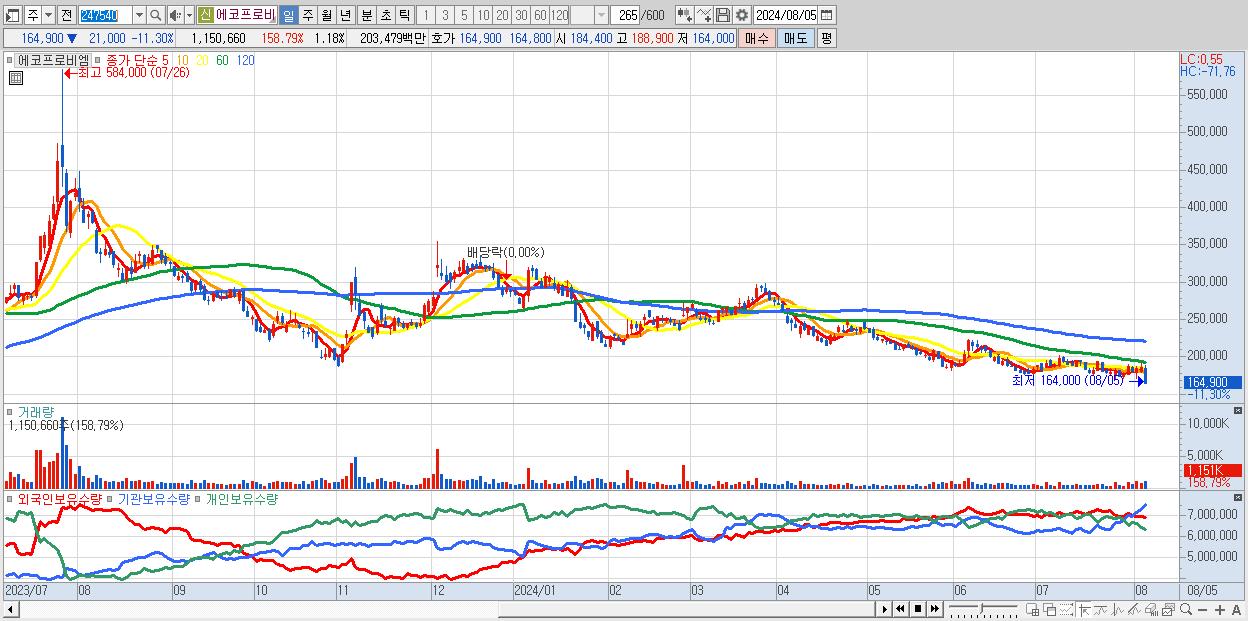Click the chart layout icon at toolbar start

point(12,15)
